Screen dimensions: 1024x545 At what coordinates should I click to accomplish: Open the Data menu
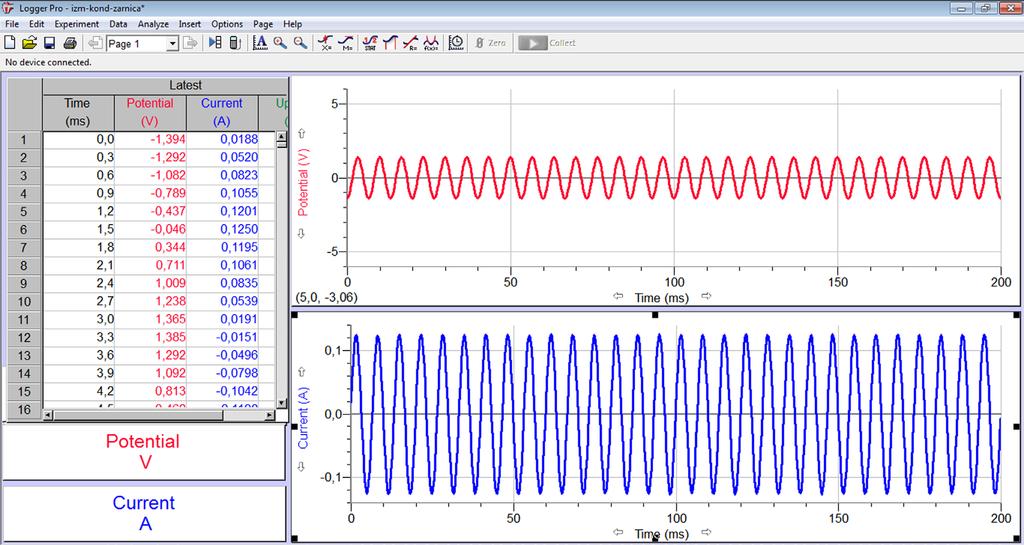coord(118,24)
